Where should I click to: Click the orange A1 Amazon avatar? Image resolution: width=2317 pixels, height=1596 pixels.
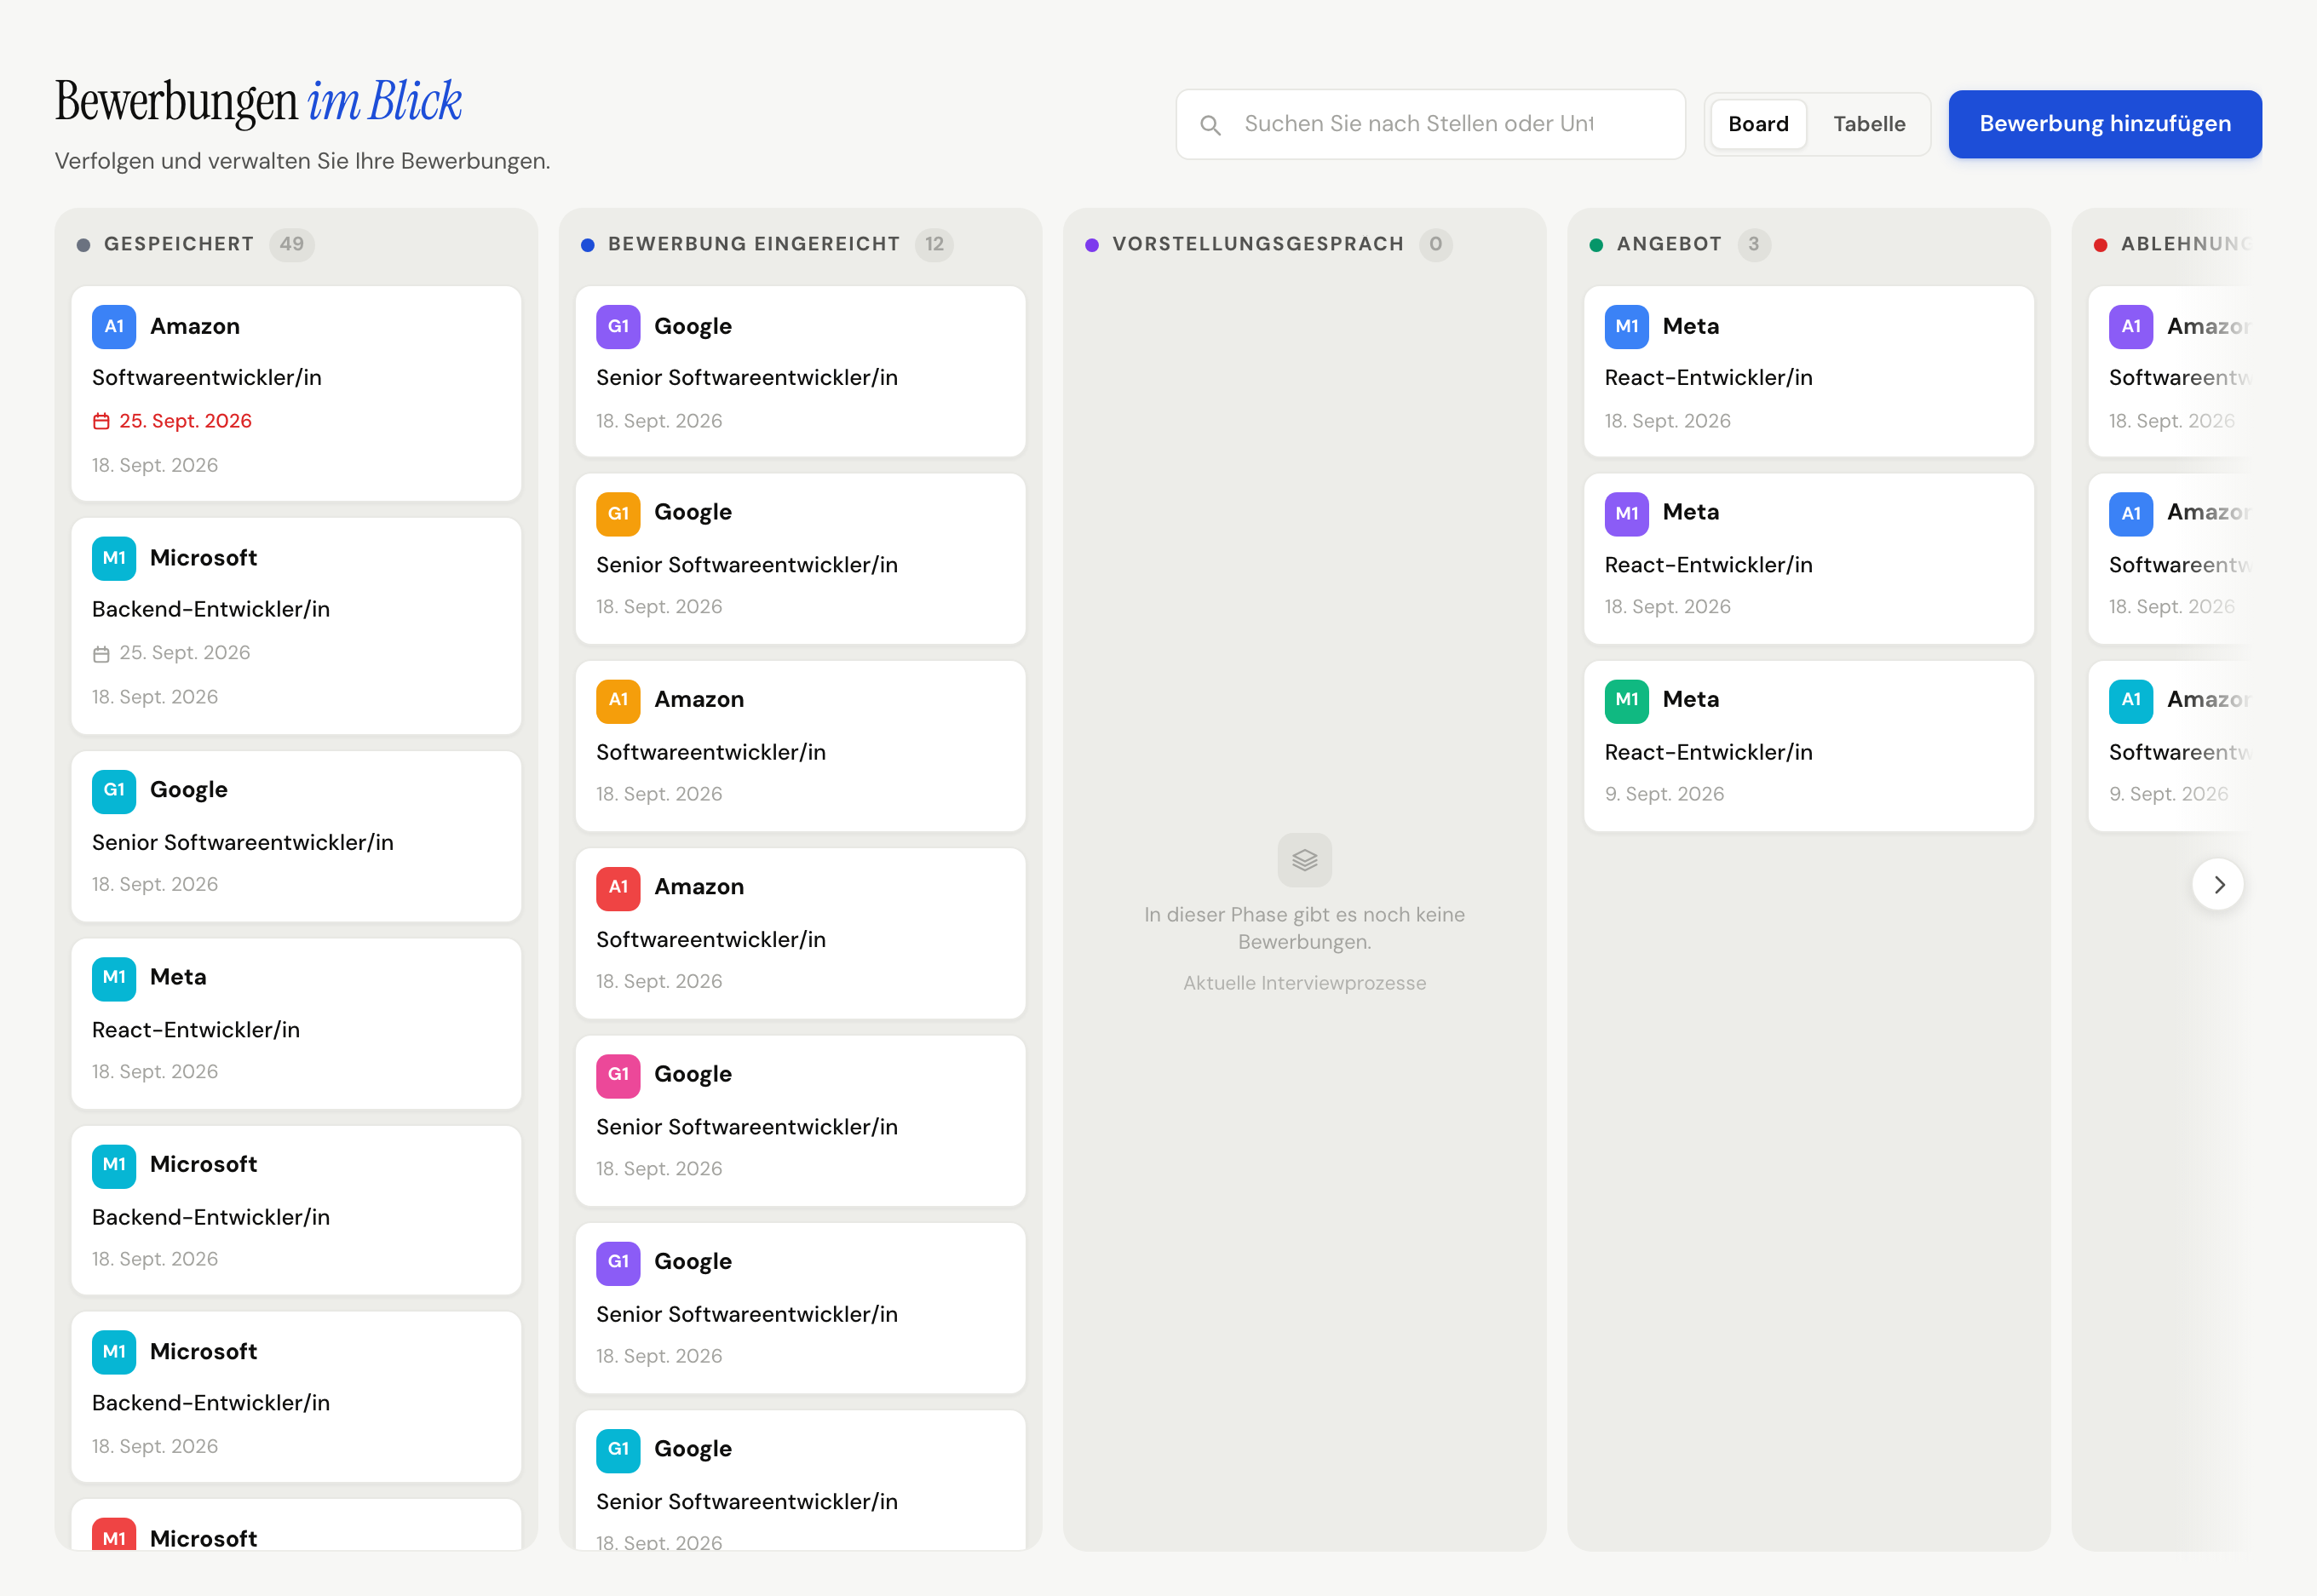[x=618, y=701]
